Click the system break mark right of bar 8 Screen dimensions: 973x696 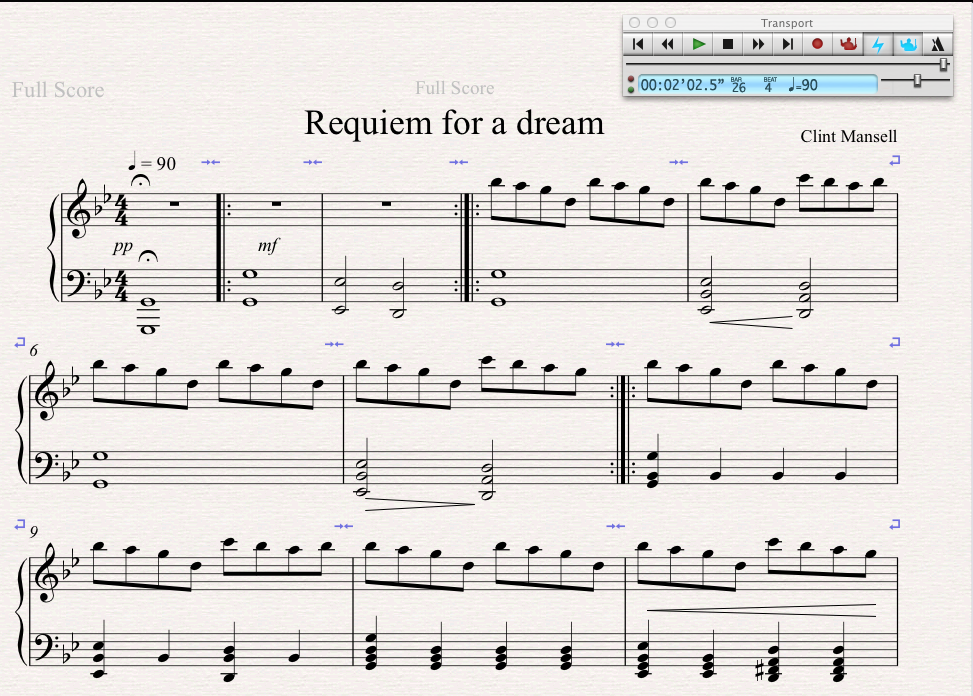click(x=894, y=342)
